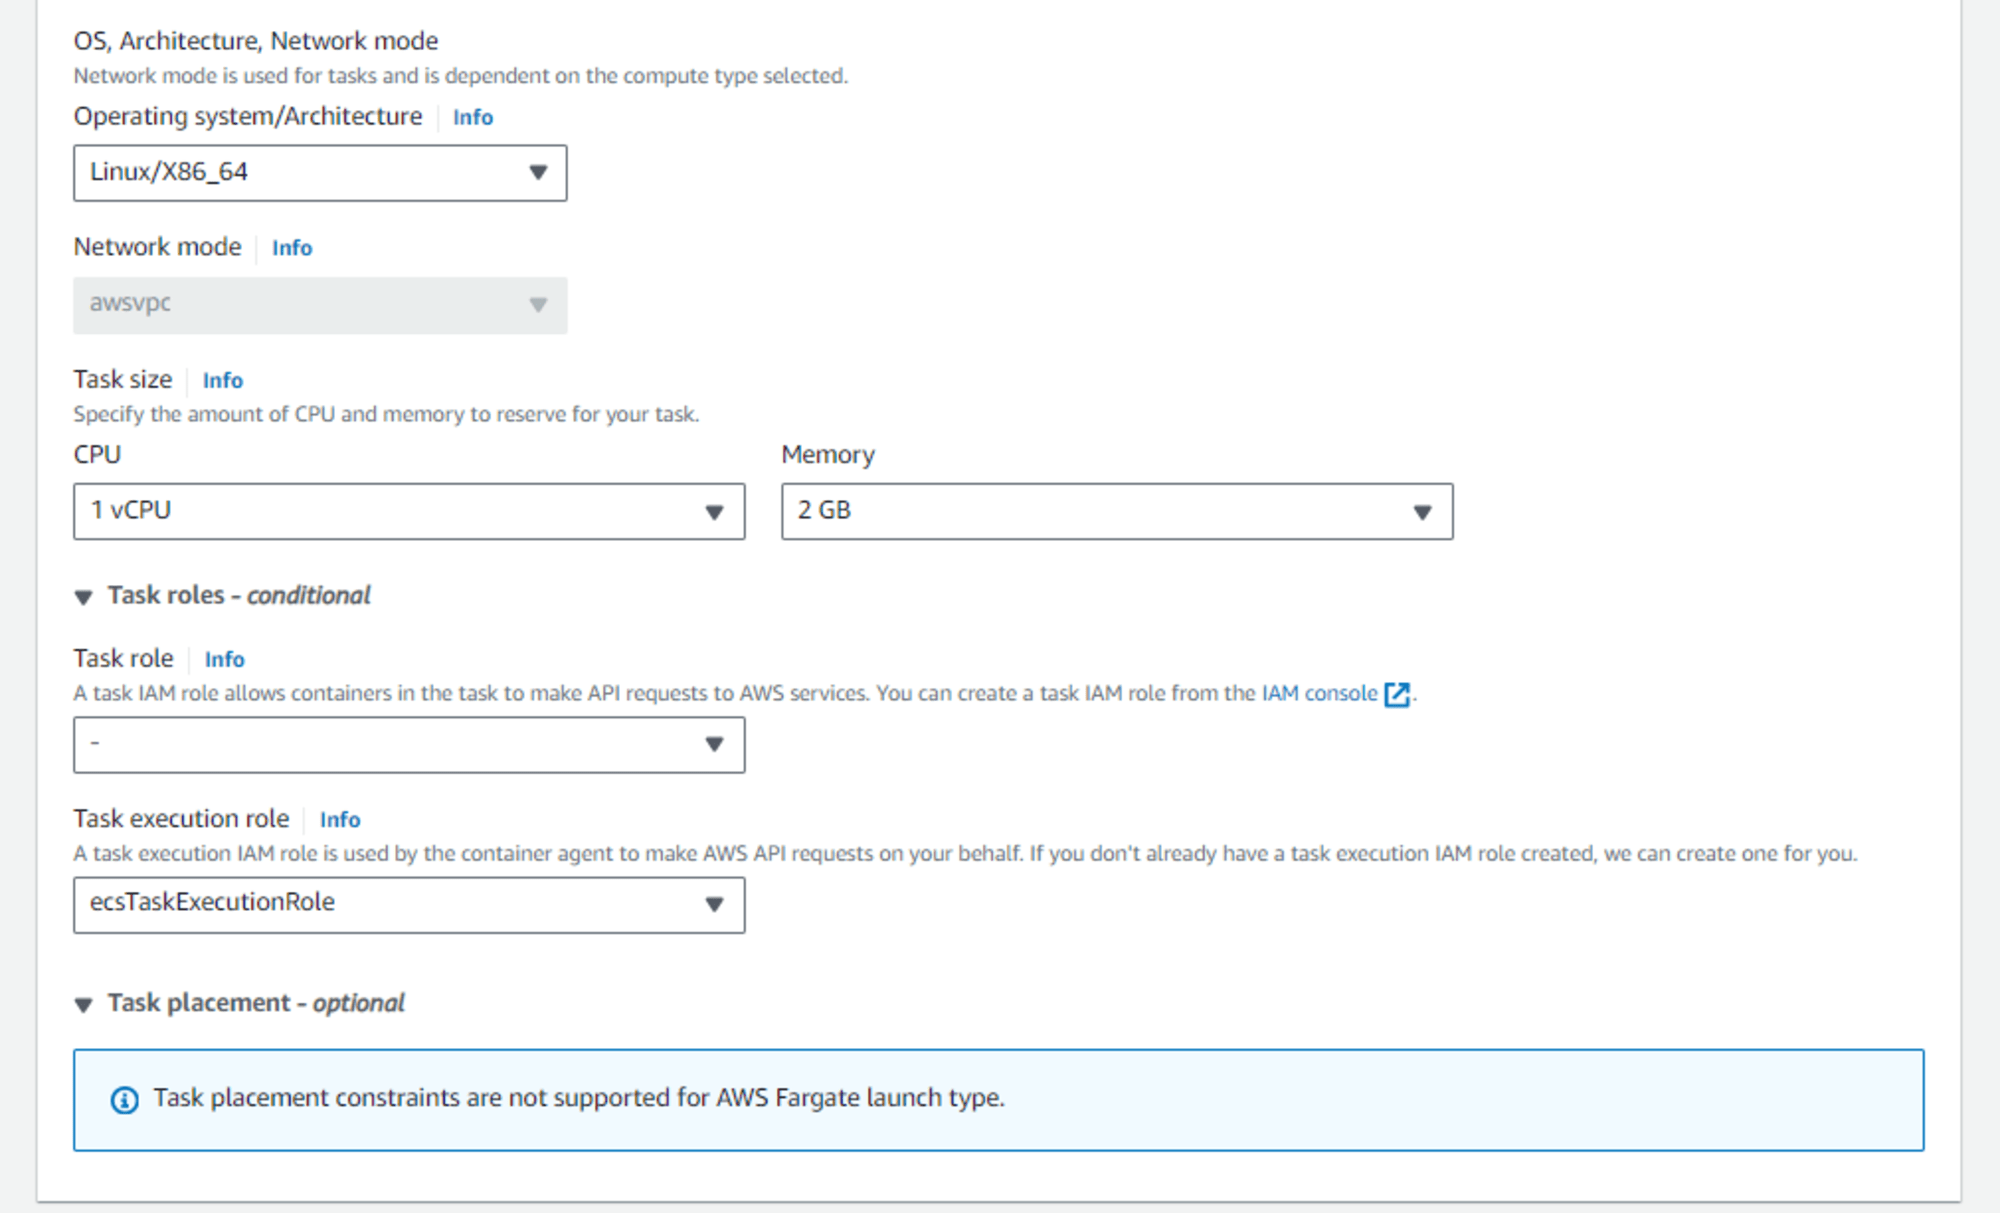
Task: Open Info next to Network mode
Action: (292, 248)
